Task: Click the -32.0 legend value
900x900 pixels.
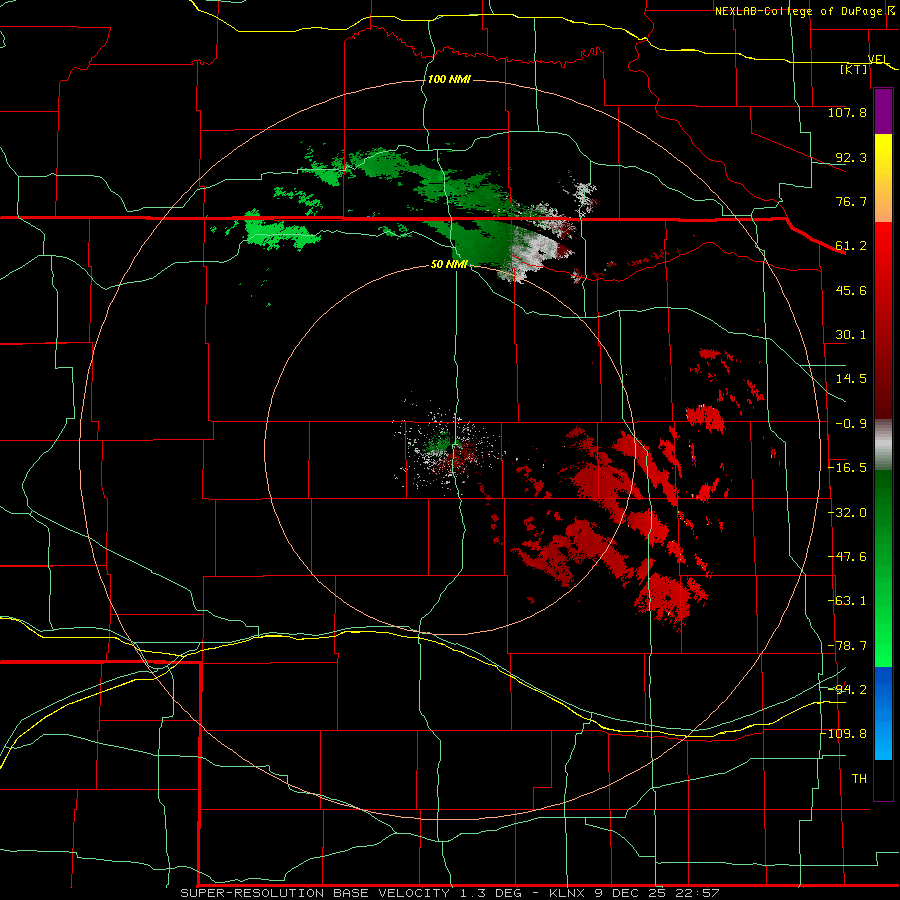Action: click(847, 513)
